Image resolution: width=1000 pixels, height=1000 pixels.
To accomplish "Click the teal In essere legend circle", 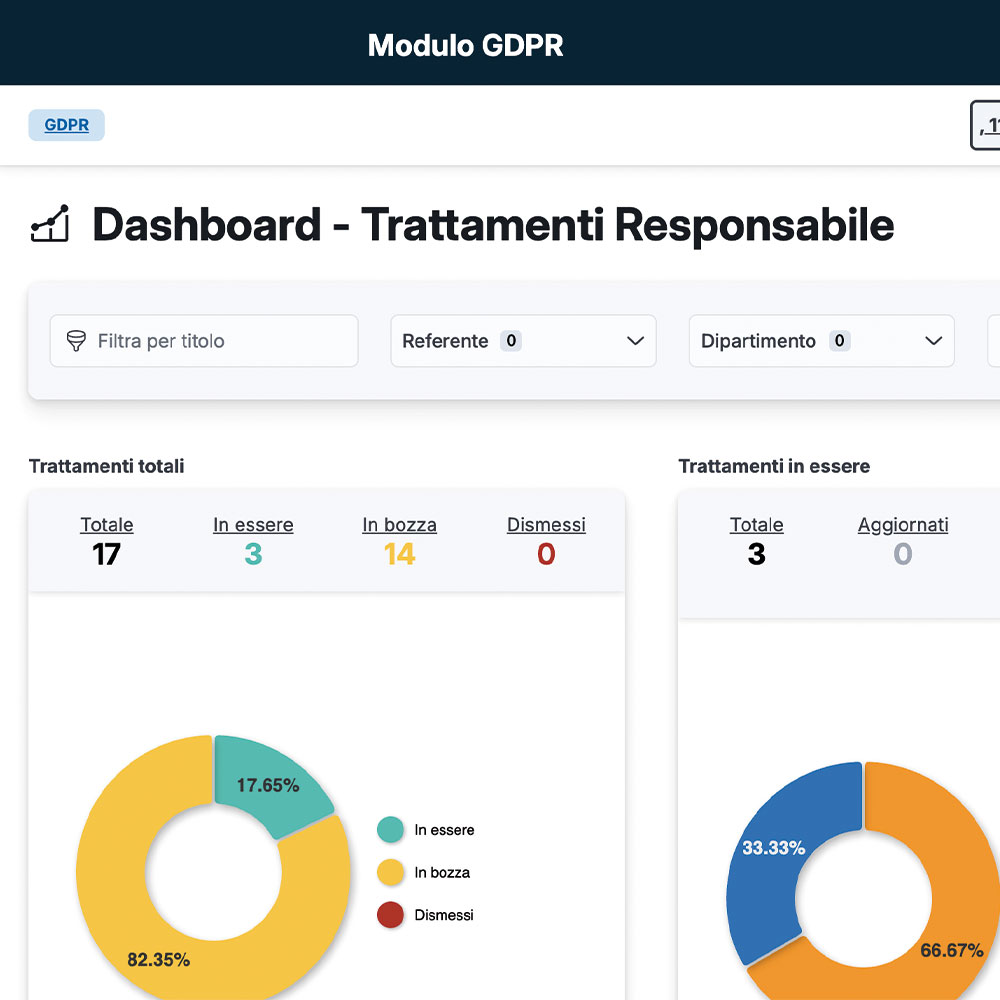I will [x=390, y=830].
